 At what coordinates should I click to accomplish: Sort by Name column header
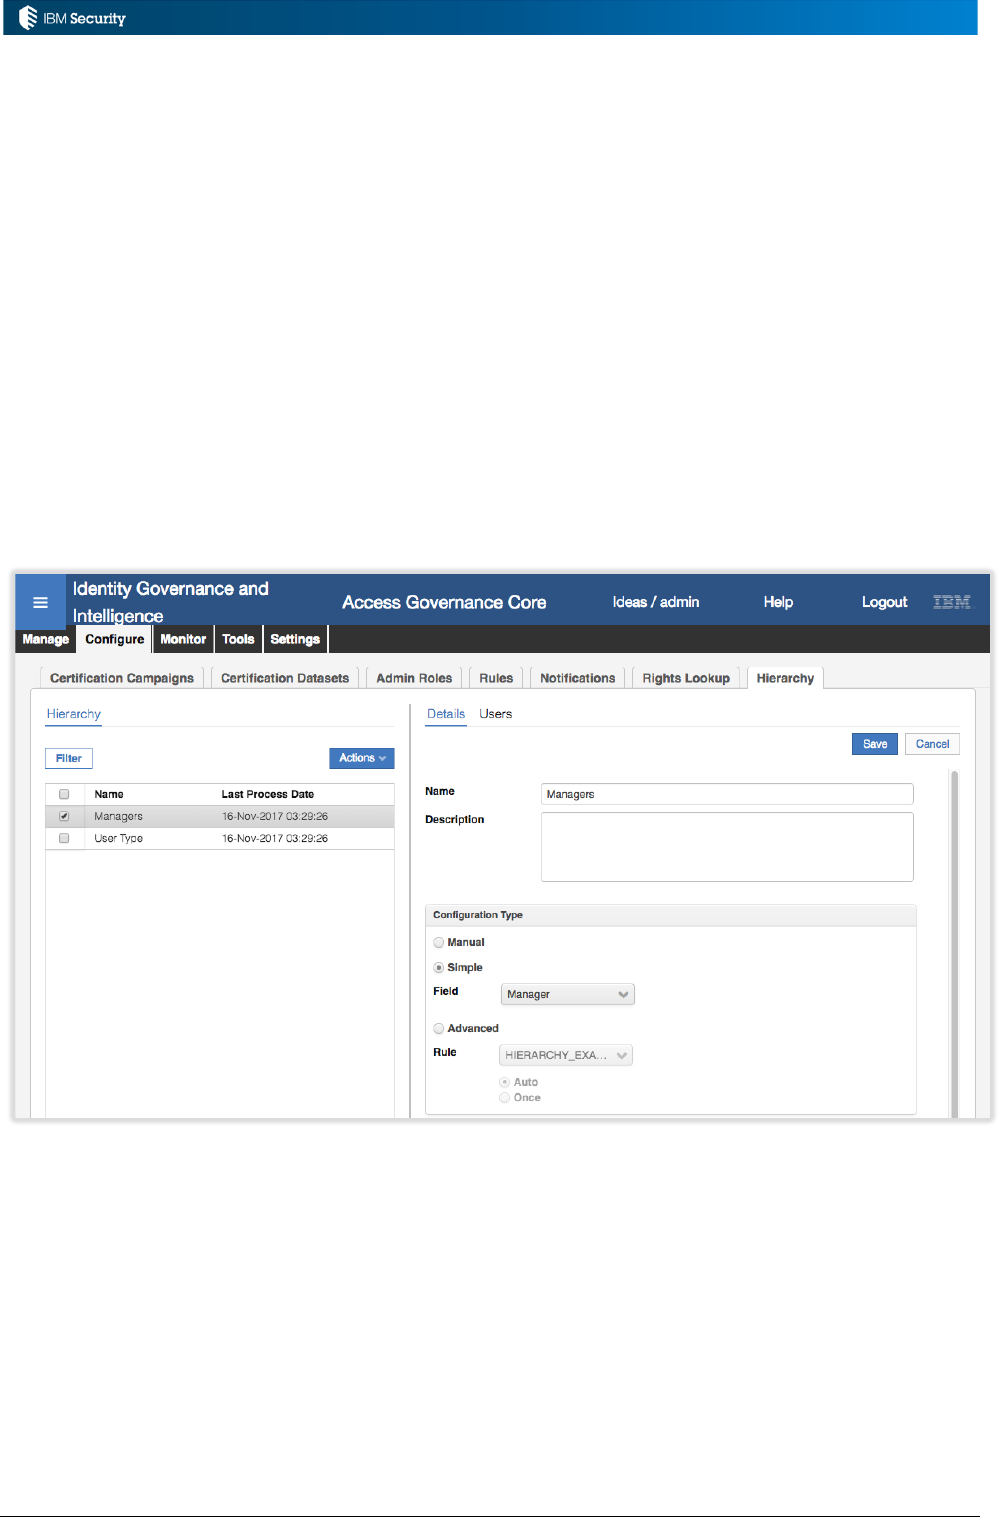tap(109, 794)
